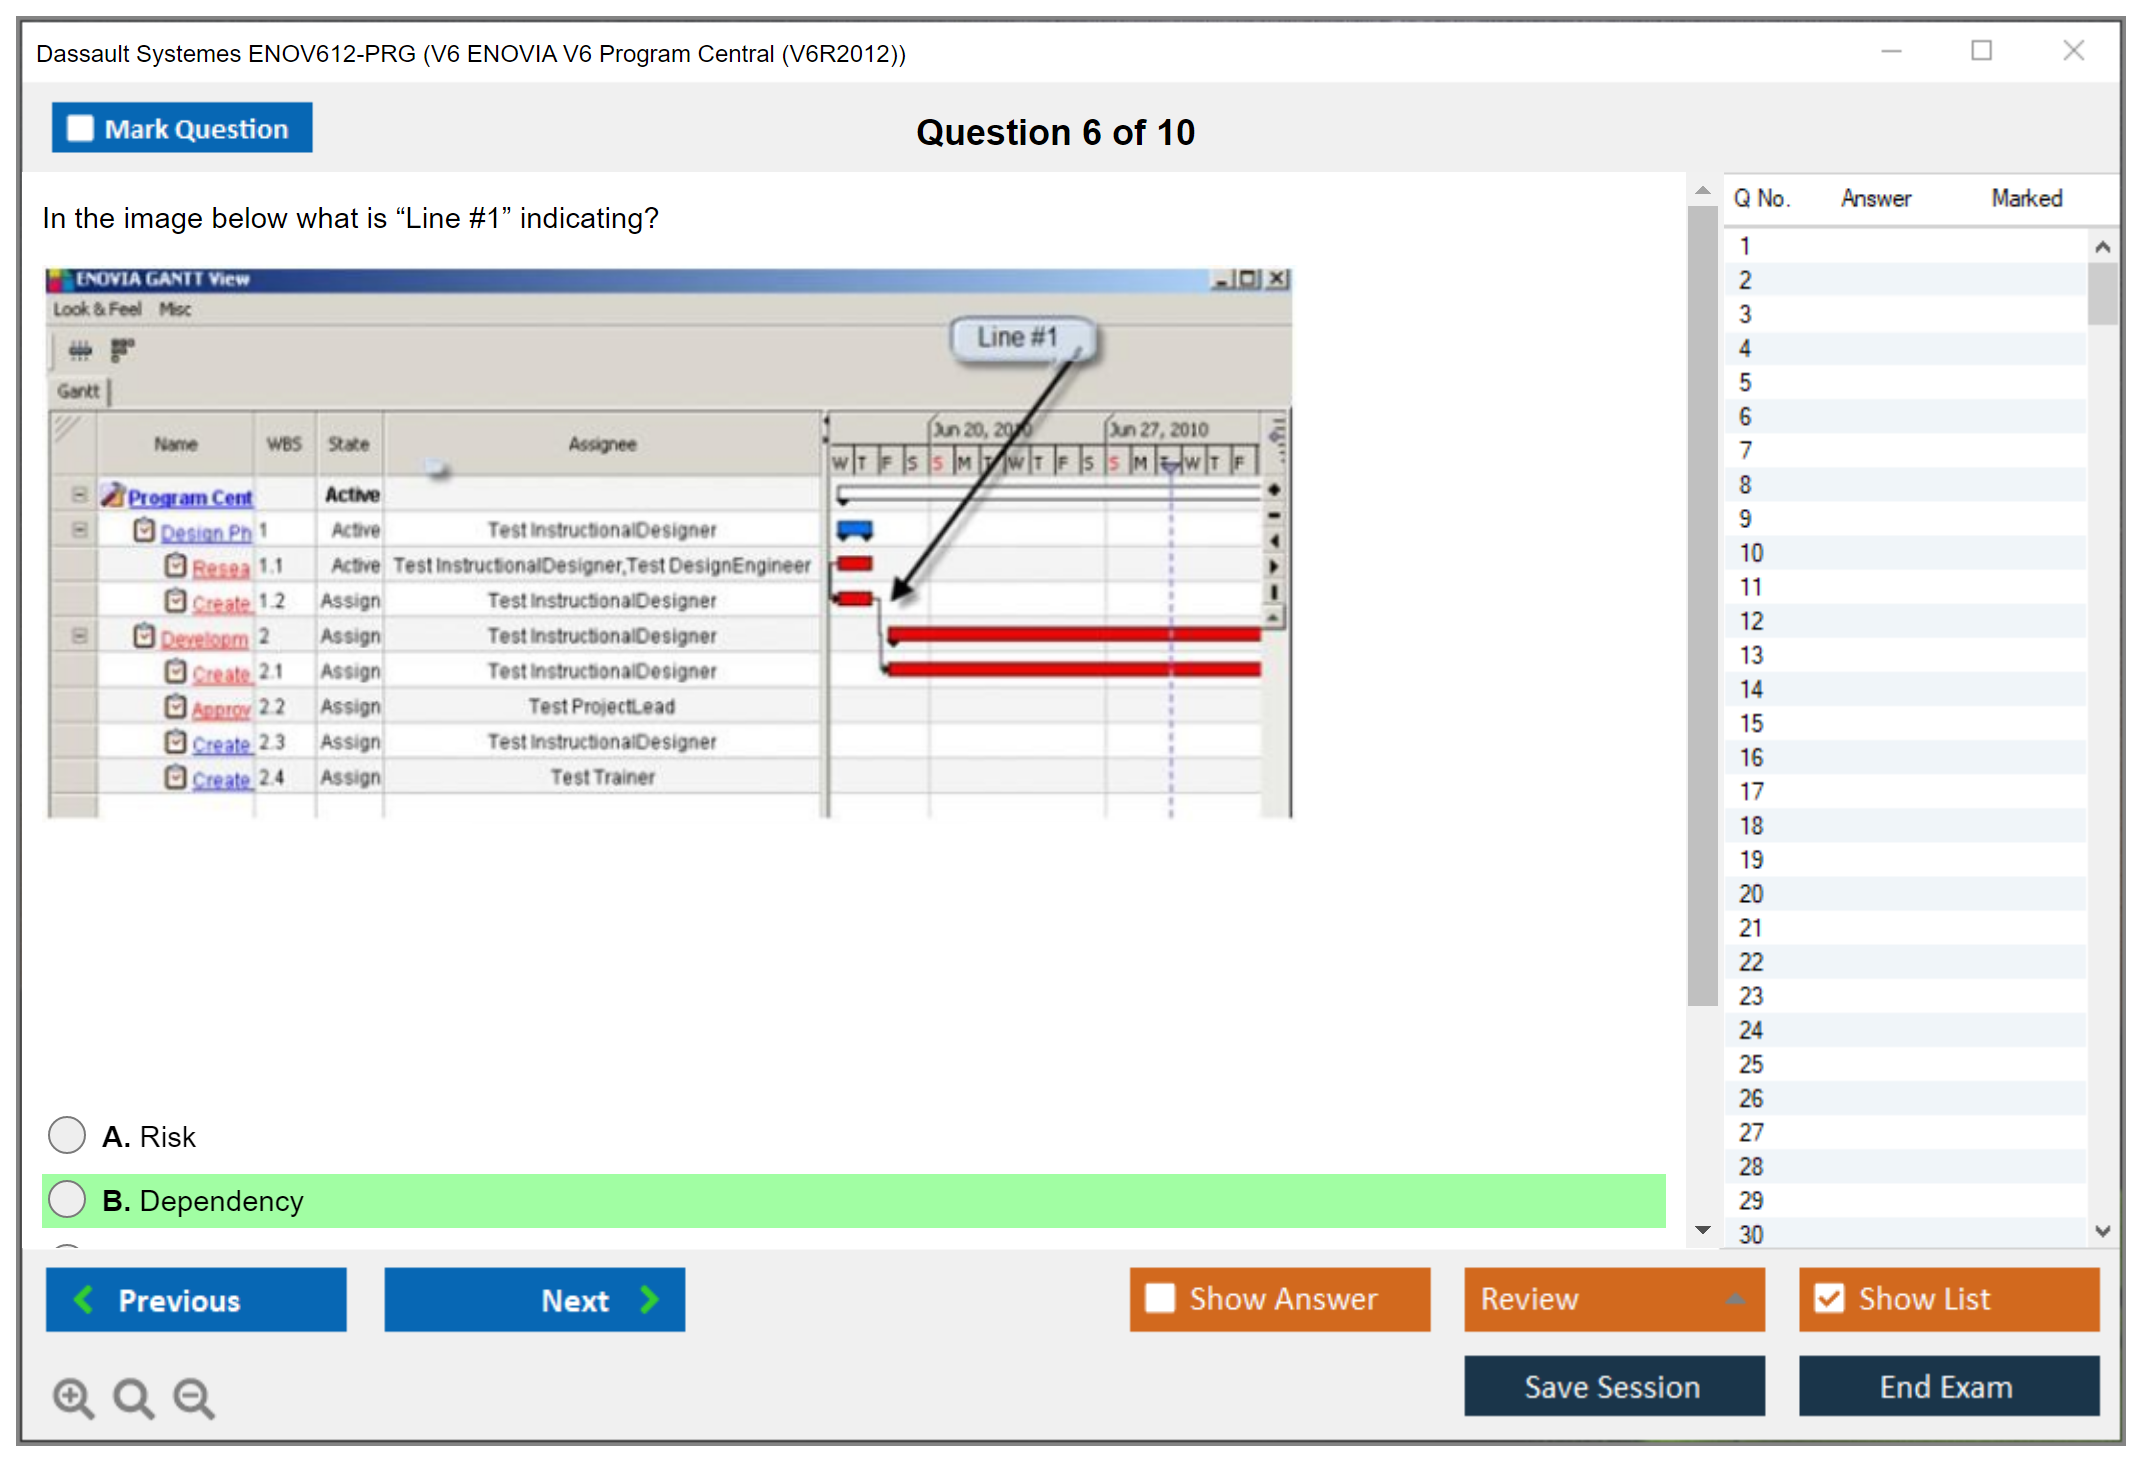Click down arrow of question pane scrollbar

tap(1702, 1230)
